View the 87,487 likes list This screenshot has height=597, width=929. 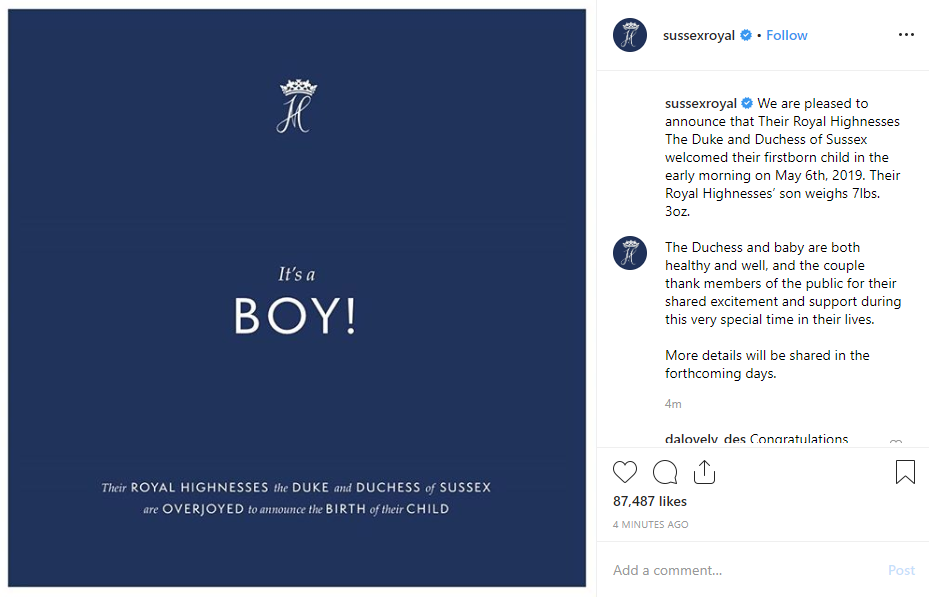650,501
